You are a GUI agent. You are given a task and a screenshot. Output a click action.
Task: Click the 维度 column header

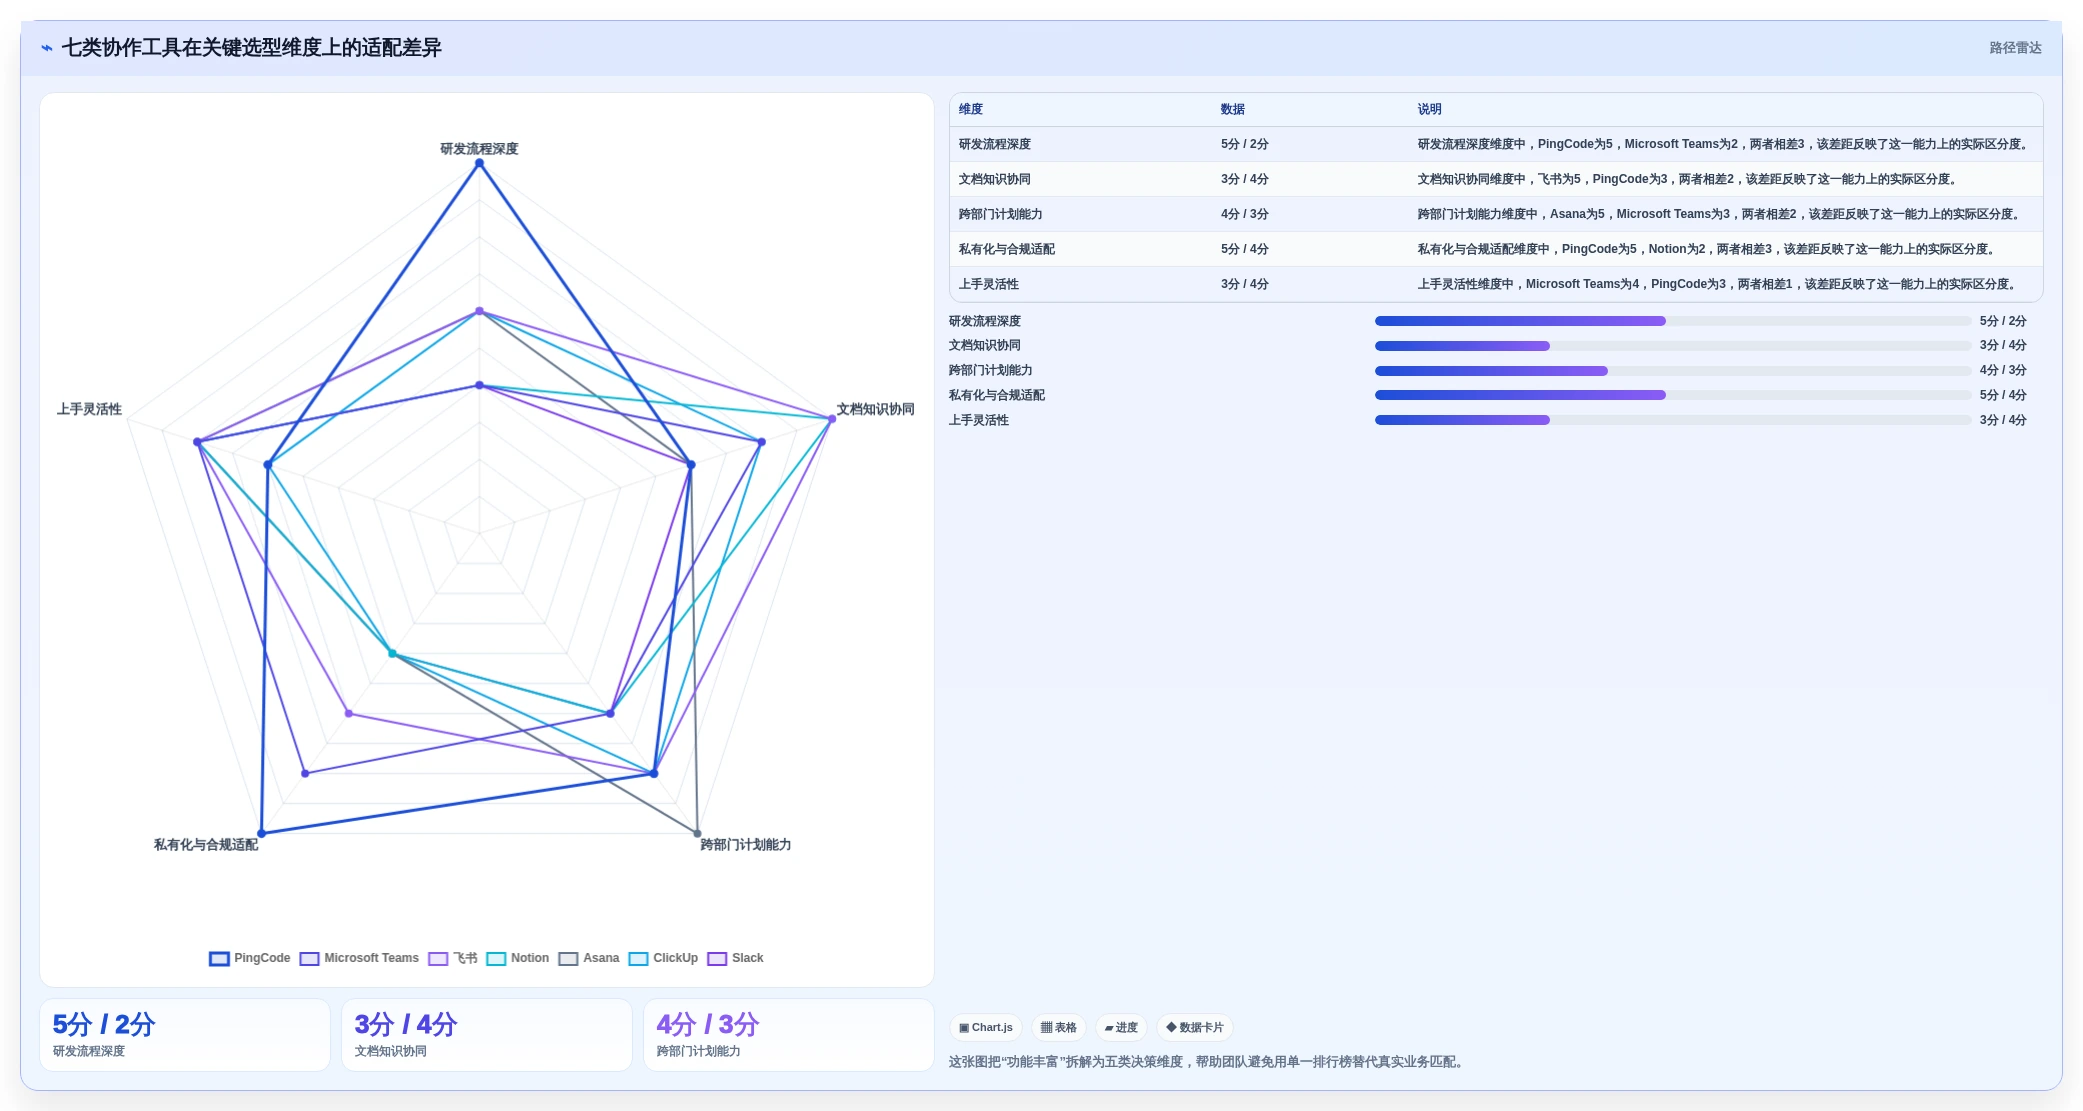point(971,109)
